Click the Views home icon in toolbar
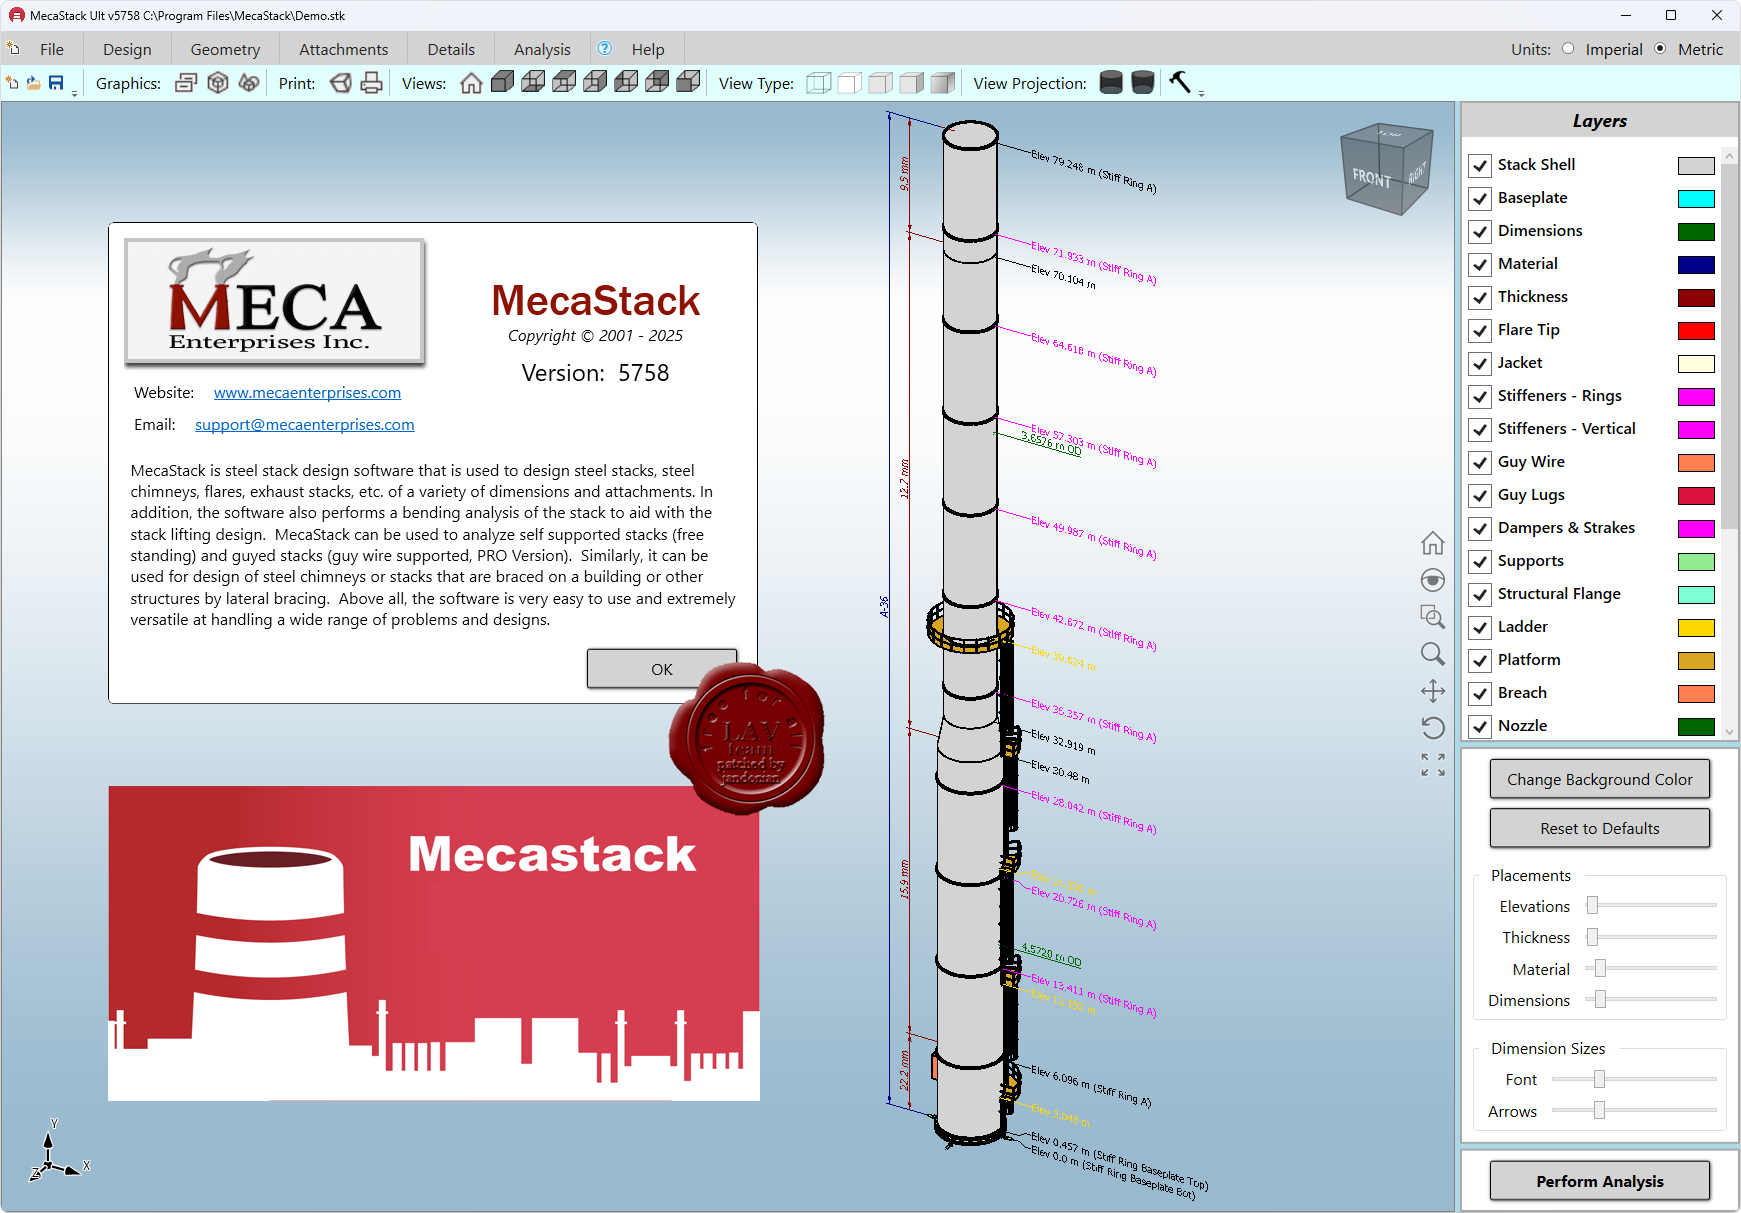This screenshot has width=1741, height=1213. tap(471, 83)
